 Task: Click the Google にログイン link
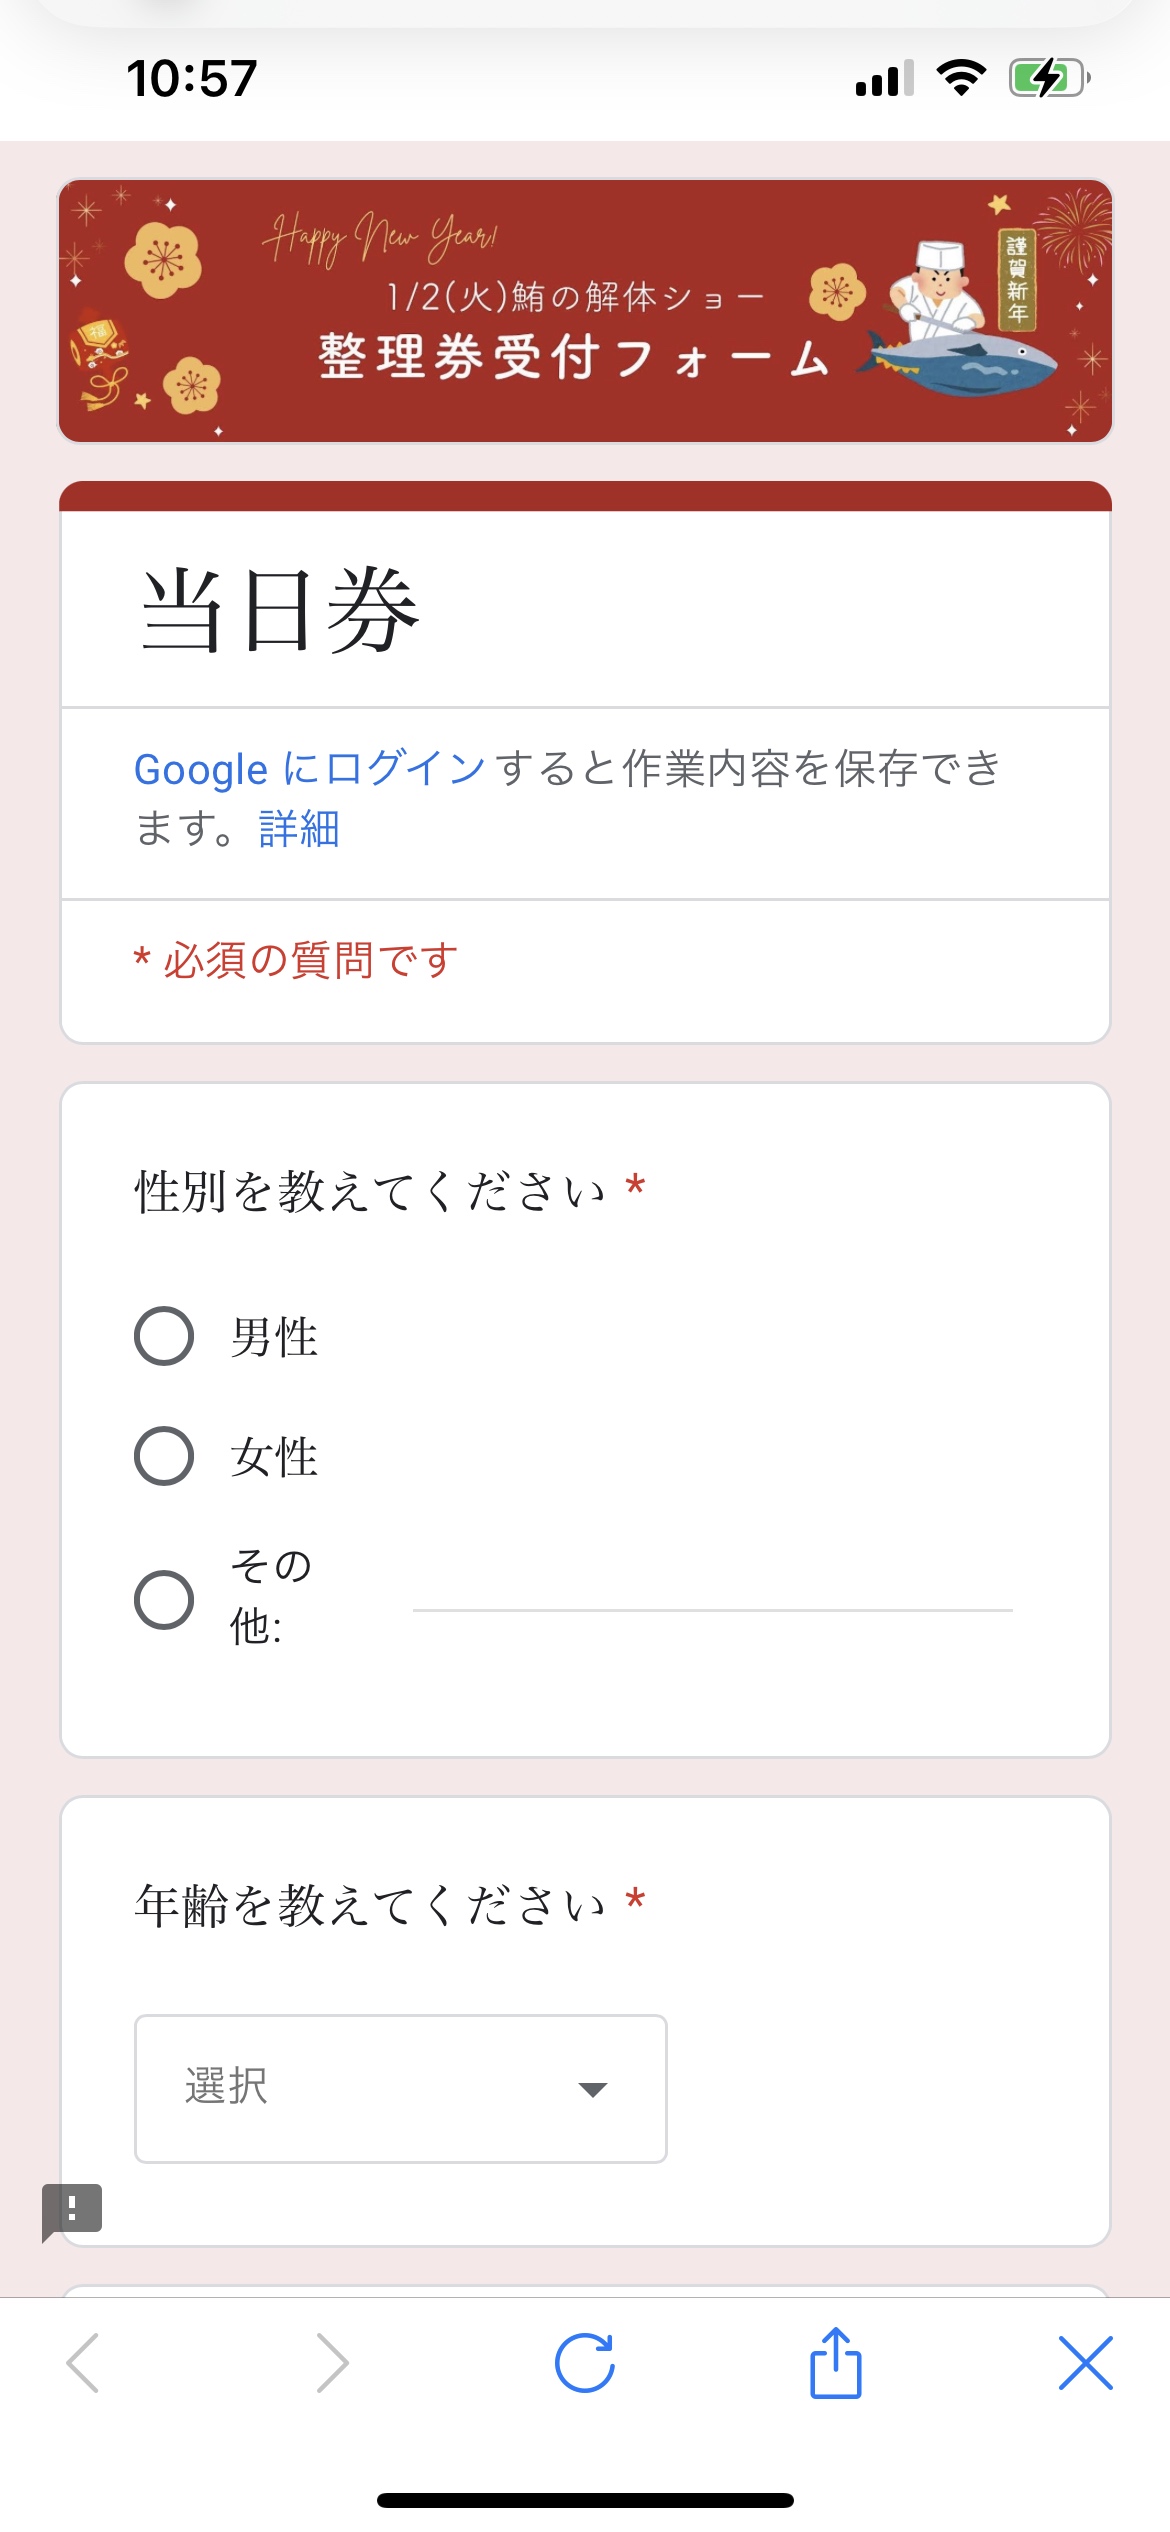310,769
